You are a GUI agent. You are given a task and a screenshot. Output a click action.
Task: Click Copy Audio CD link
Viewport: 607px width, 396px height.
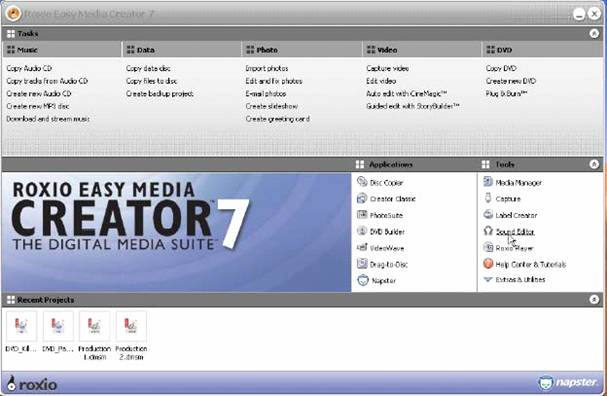point(29,68)
